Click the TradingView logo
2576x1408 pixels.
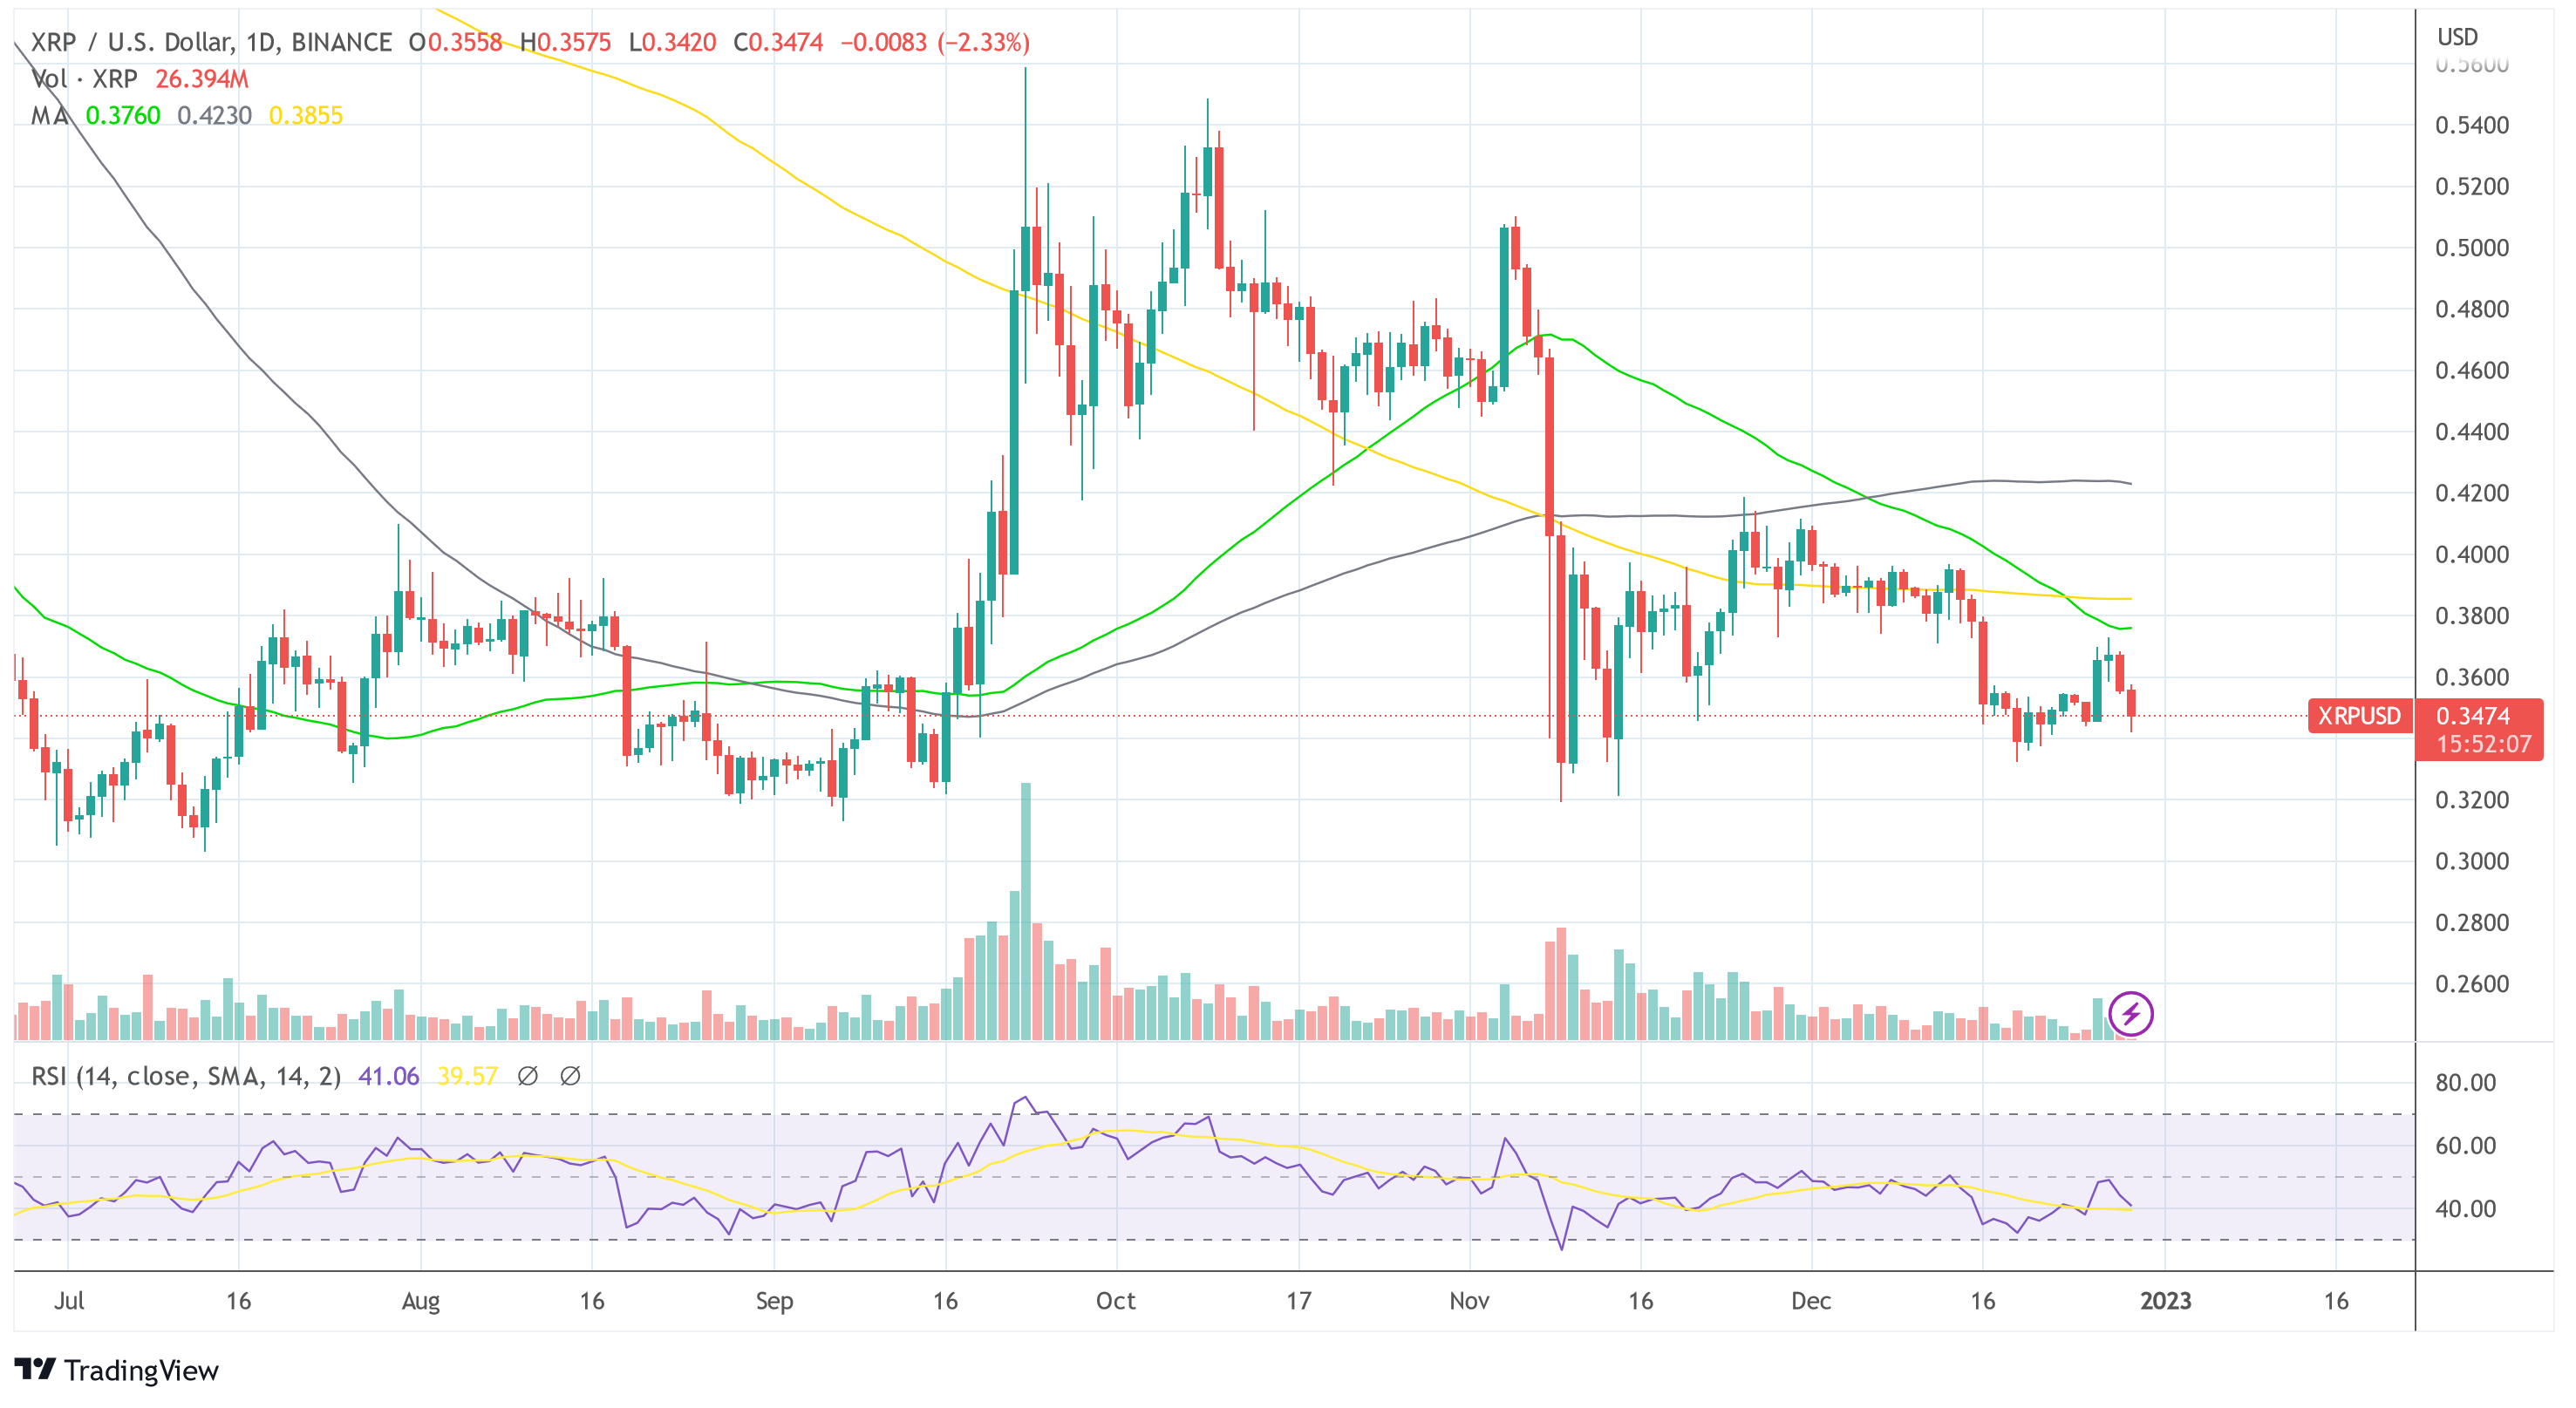tap(116, 1370)
